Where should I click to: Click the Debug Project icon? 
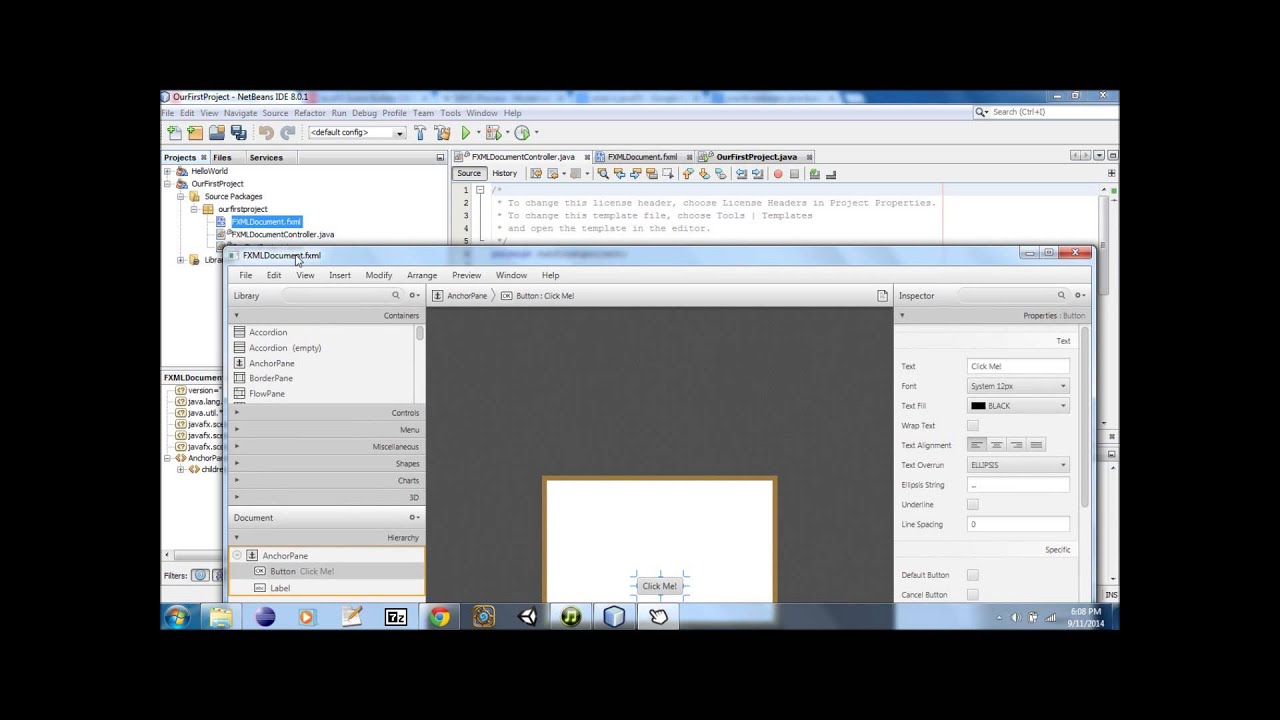coord(493,132)
